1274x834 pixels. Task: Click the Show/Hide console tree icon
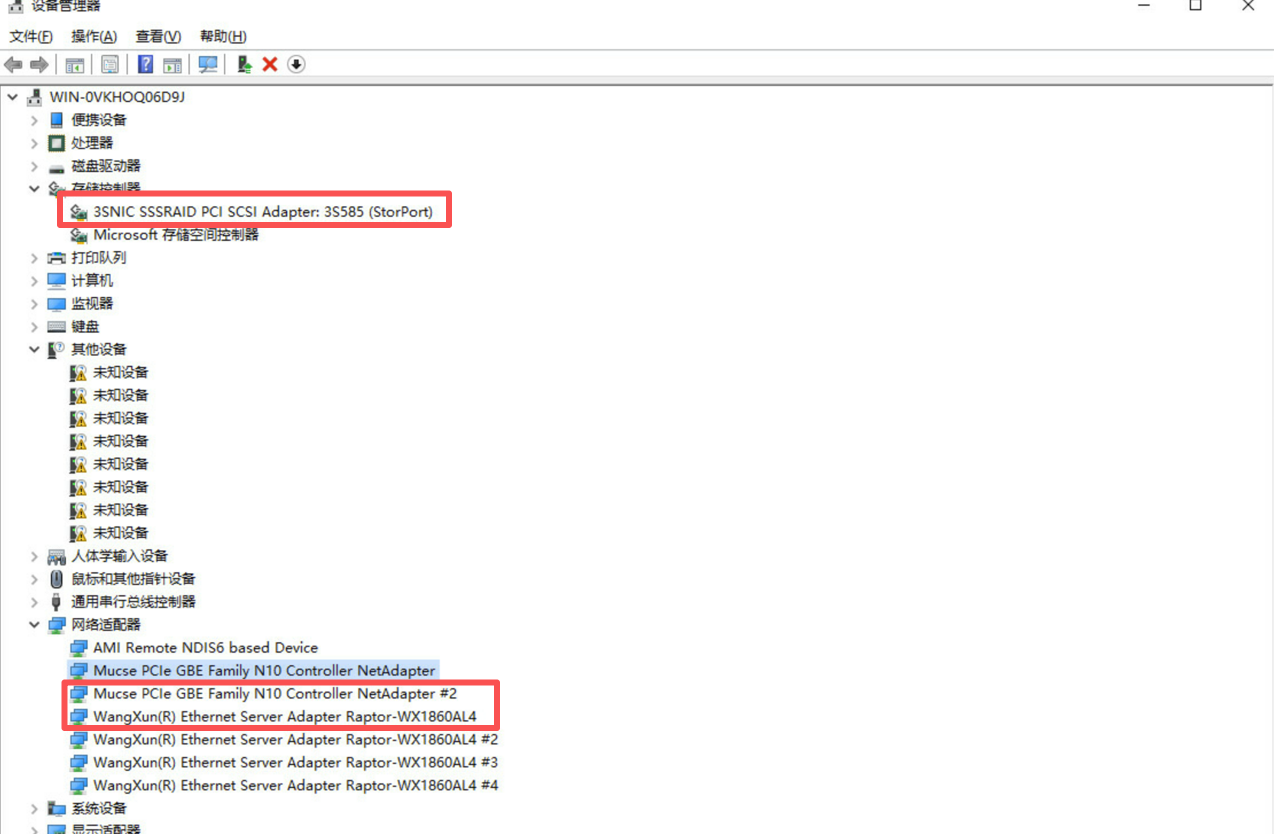[74, 65]
